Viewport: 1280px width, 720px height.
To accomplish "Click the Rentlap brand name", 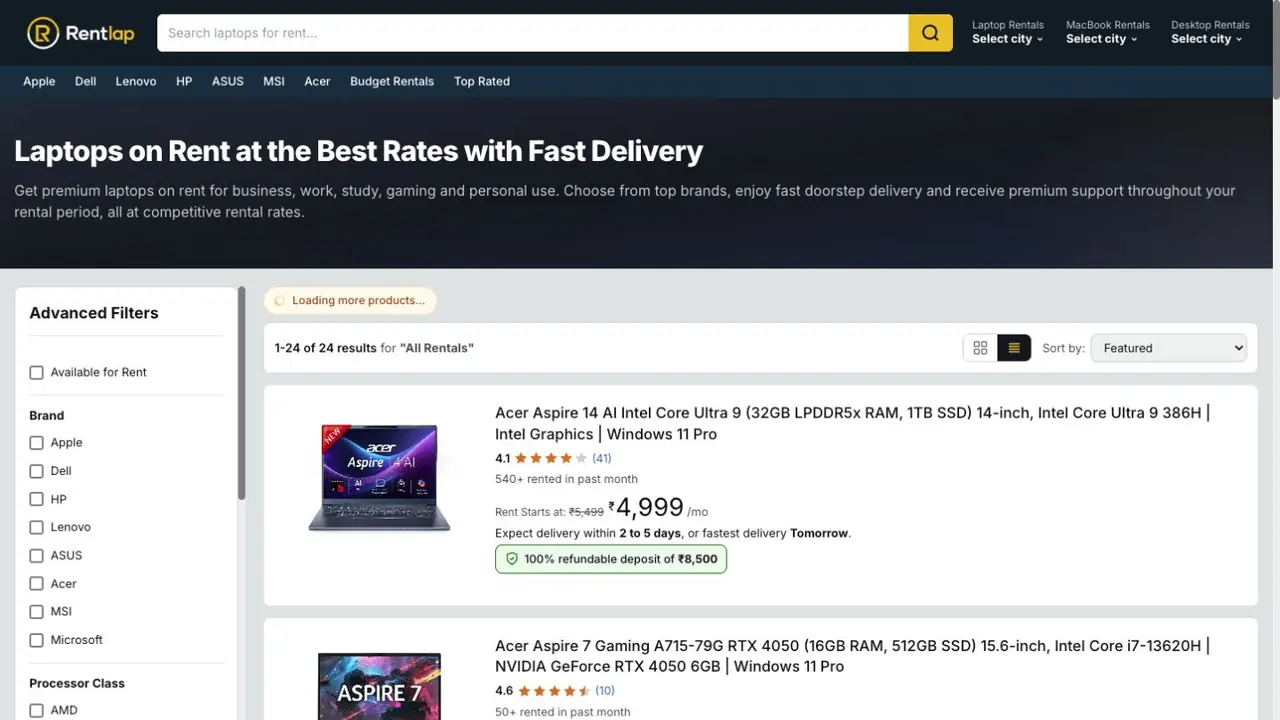I will click(100, 33).
